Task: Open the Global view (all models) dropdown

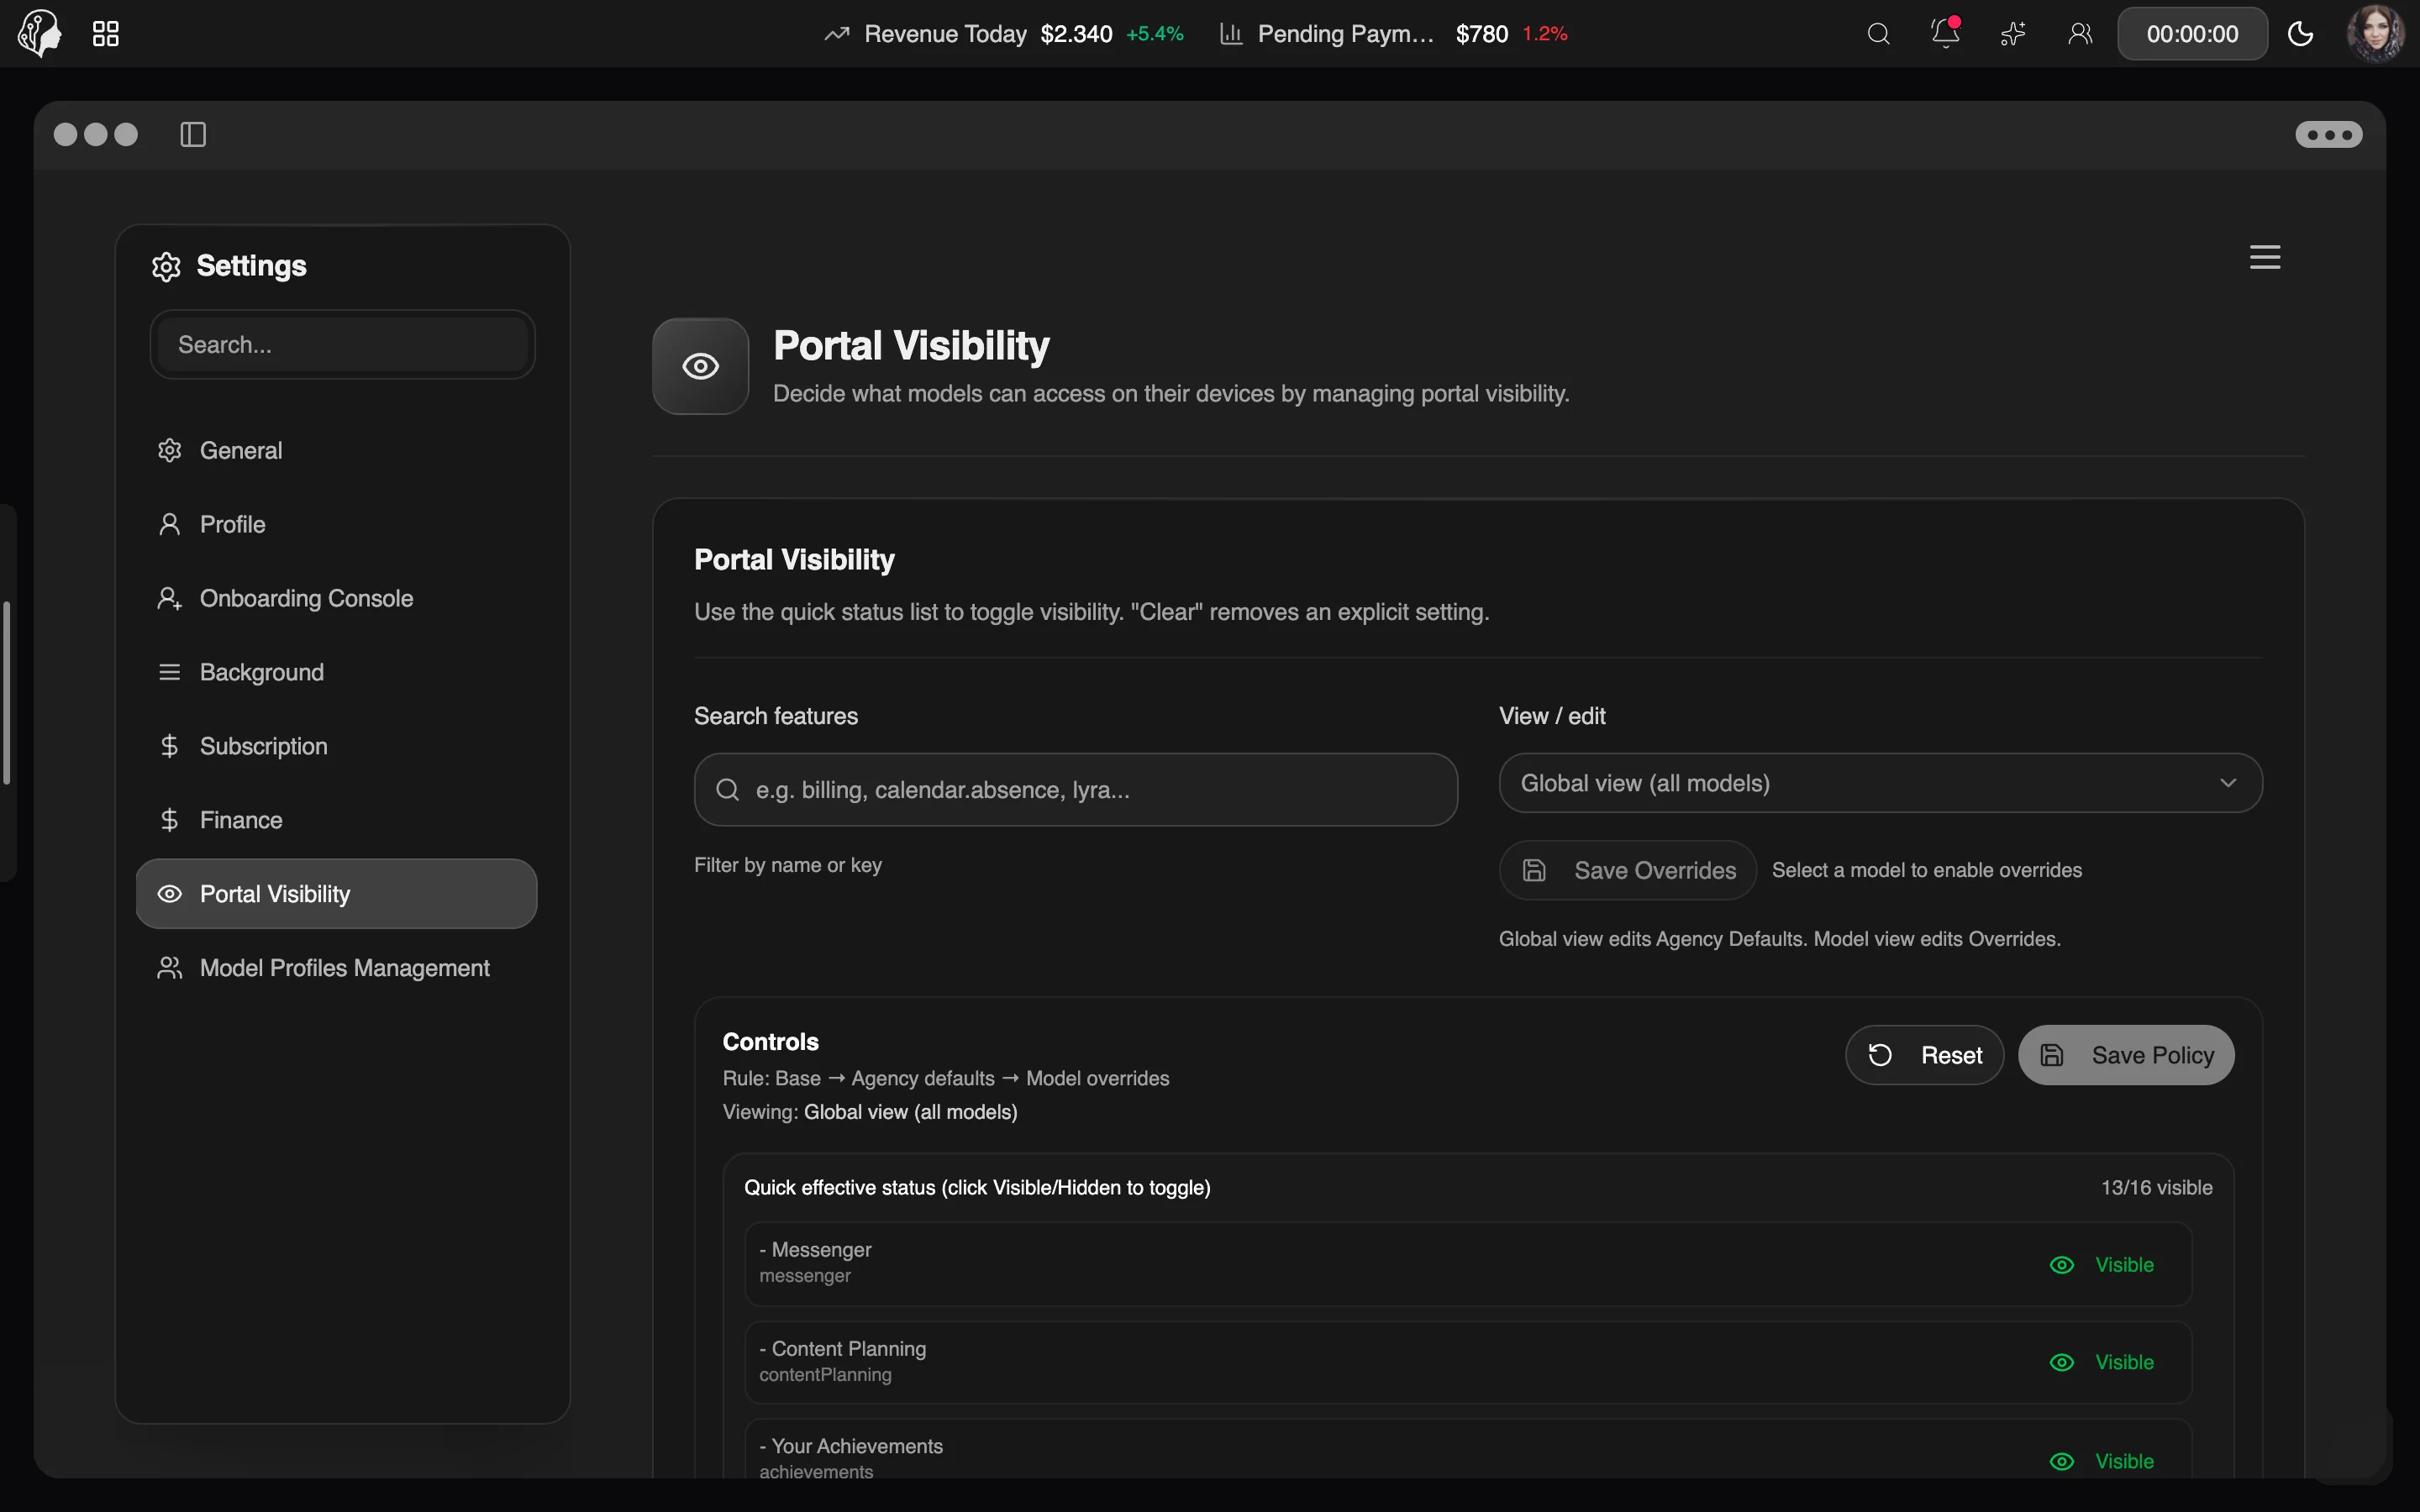Action: [x=1880, y=783]
